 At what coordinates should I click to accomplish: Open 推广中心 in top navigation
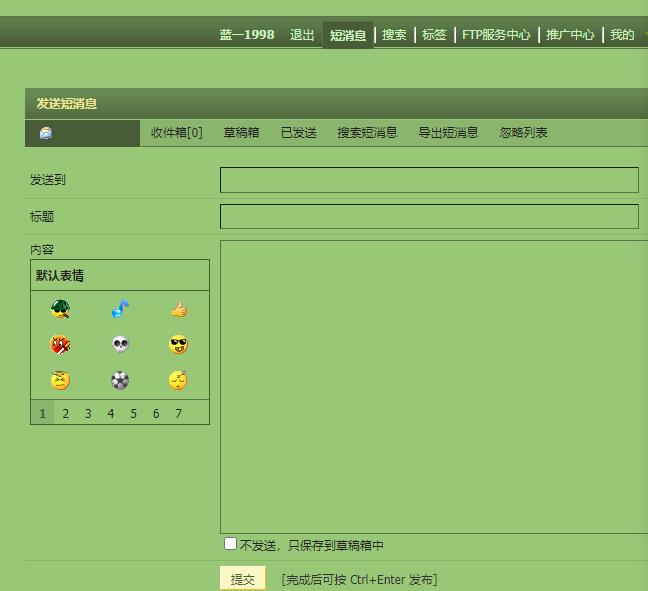(x=570, y=35)
